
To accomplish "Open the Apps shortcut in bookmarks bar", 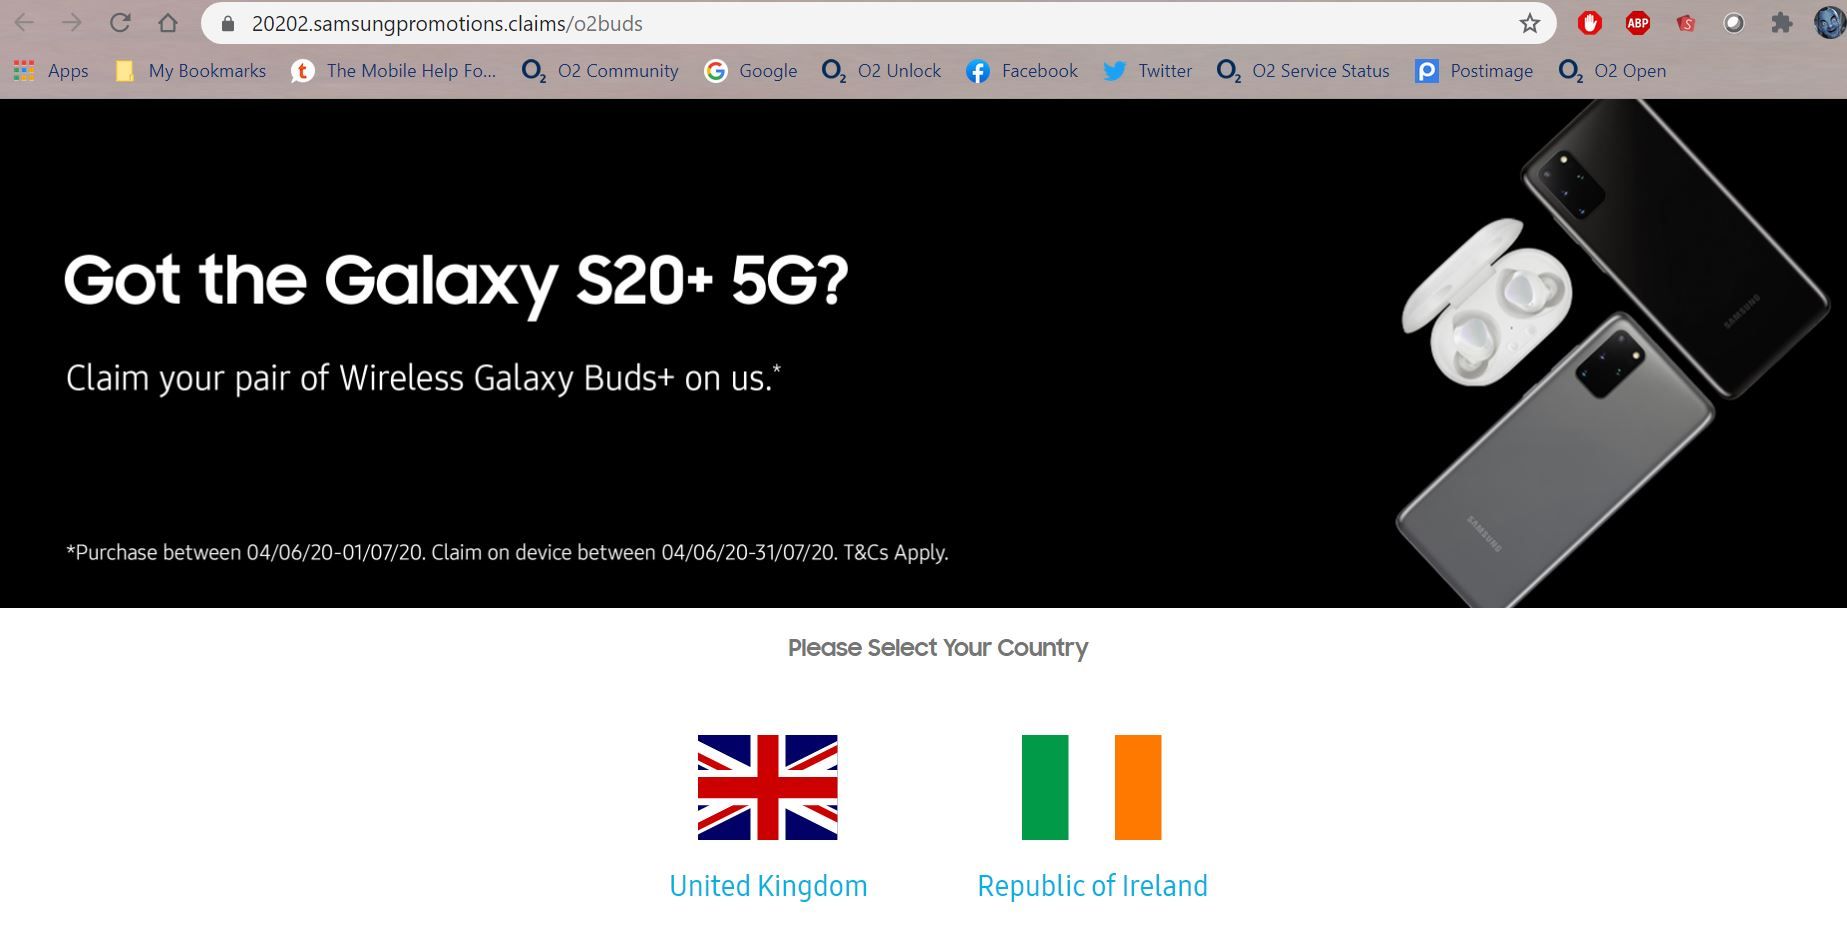I will click(51, 71).
